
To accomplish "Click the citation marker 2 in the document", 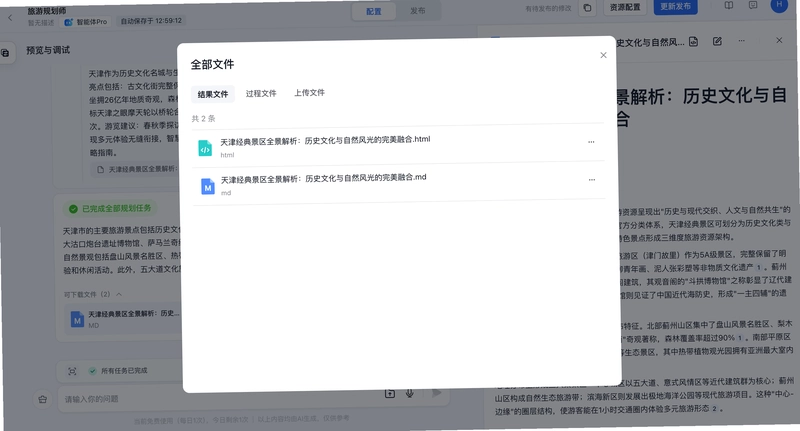I will point(714,409).
